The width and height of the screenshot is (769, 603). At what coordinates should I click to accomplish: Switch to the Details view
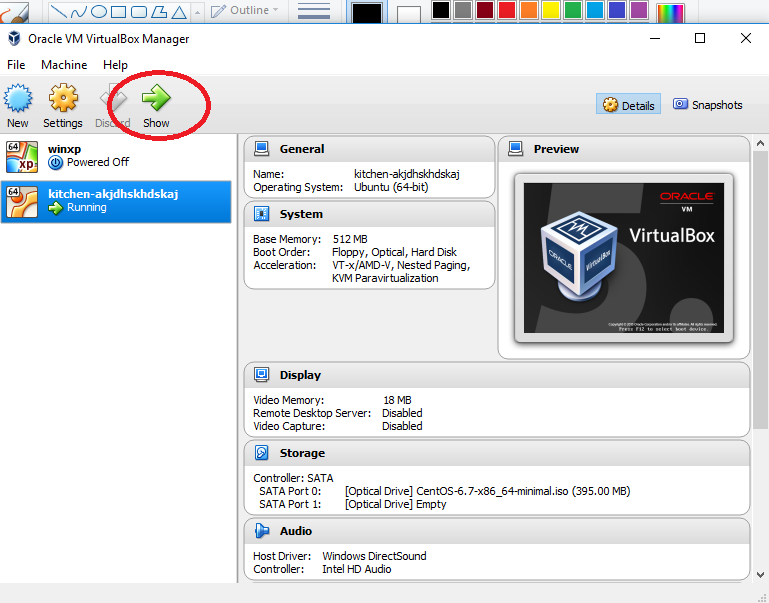pos(628,104)
